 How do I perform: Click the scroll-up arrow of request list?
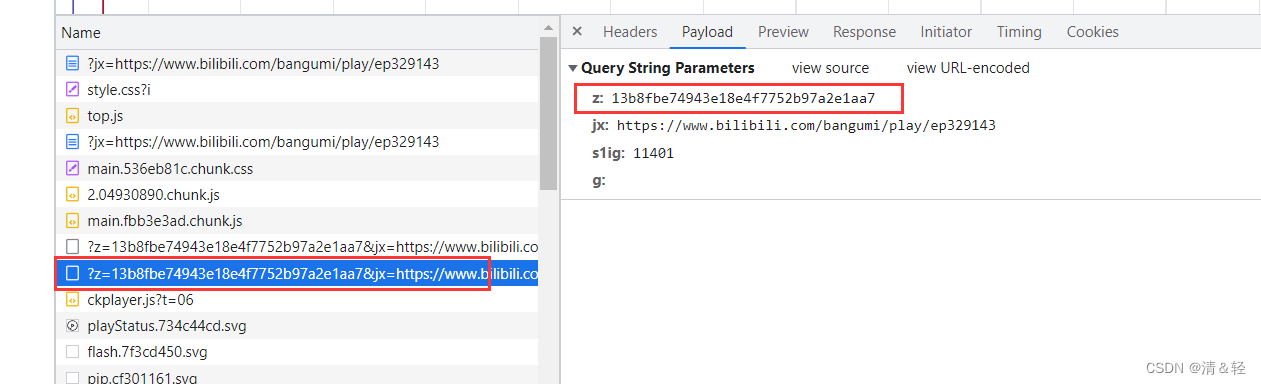tap(548, 29)
